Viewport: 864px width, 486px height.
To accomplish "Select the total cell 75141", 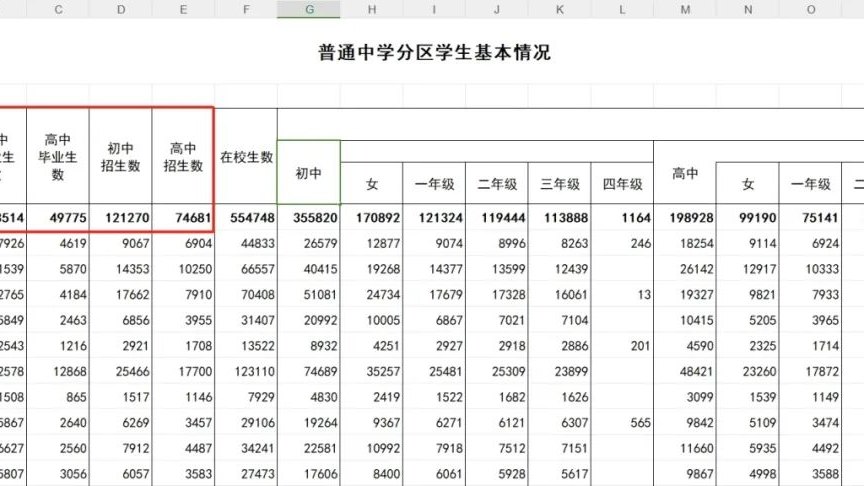I will (x=811, y=218).
